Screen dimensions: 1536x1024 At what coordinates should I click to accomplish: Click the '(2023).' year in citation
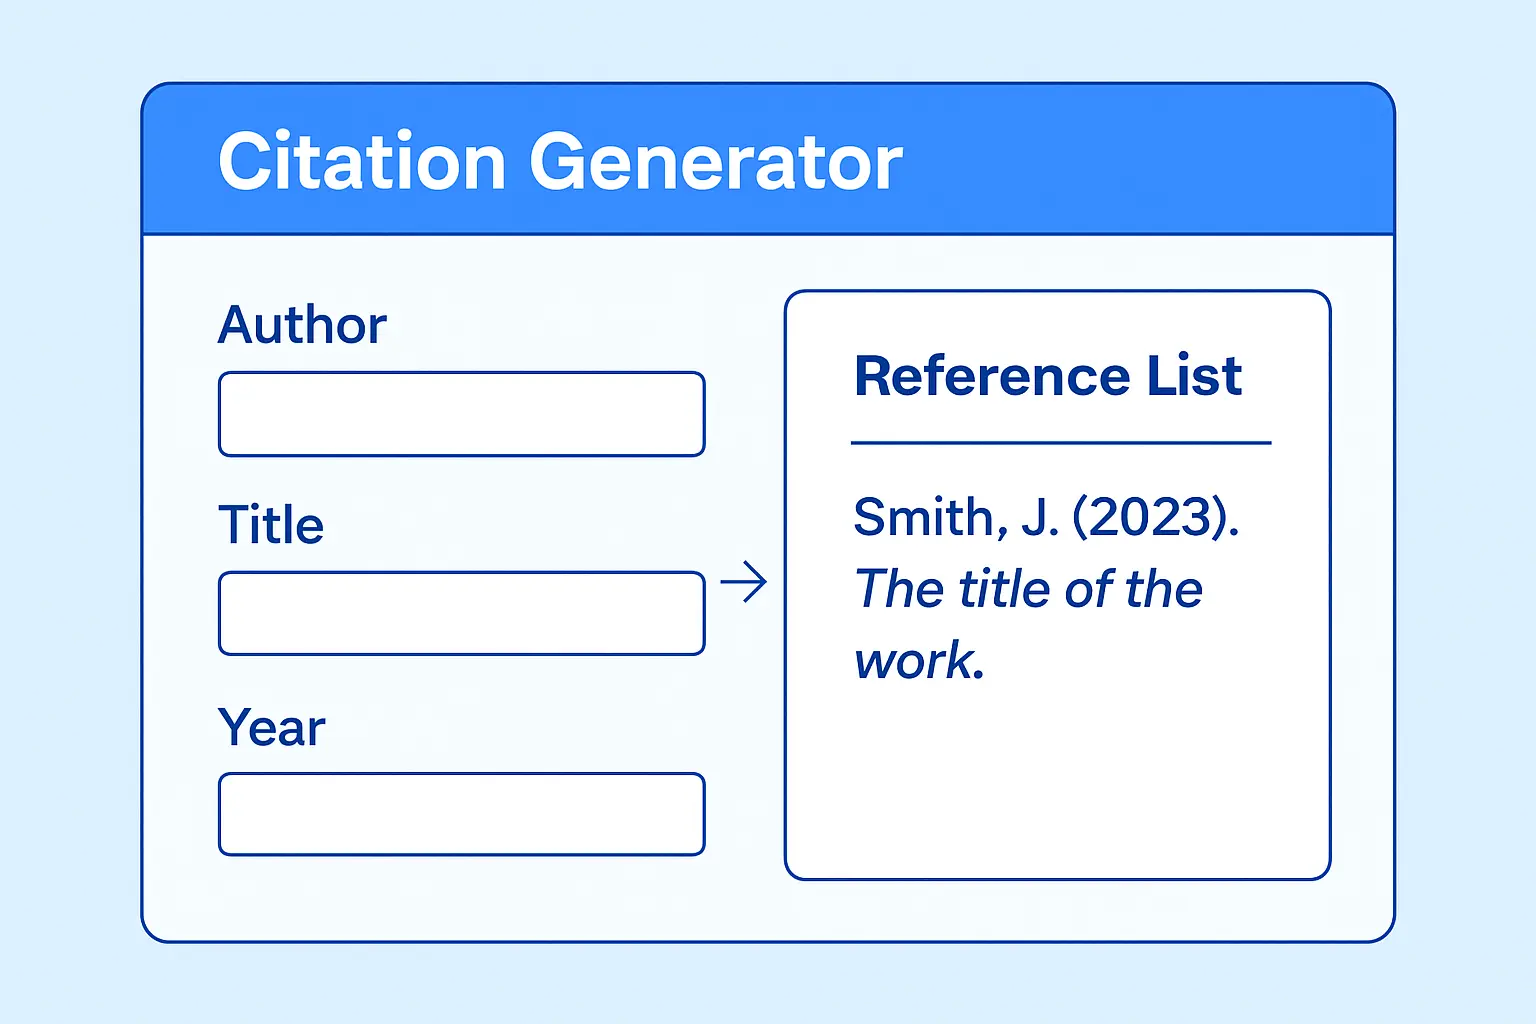1156,517
